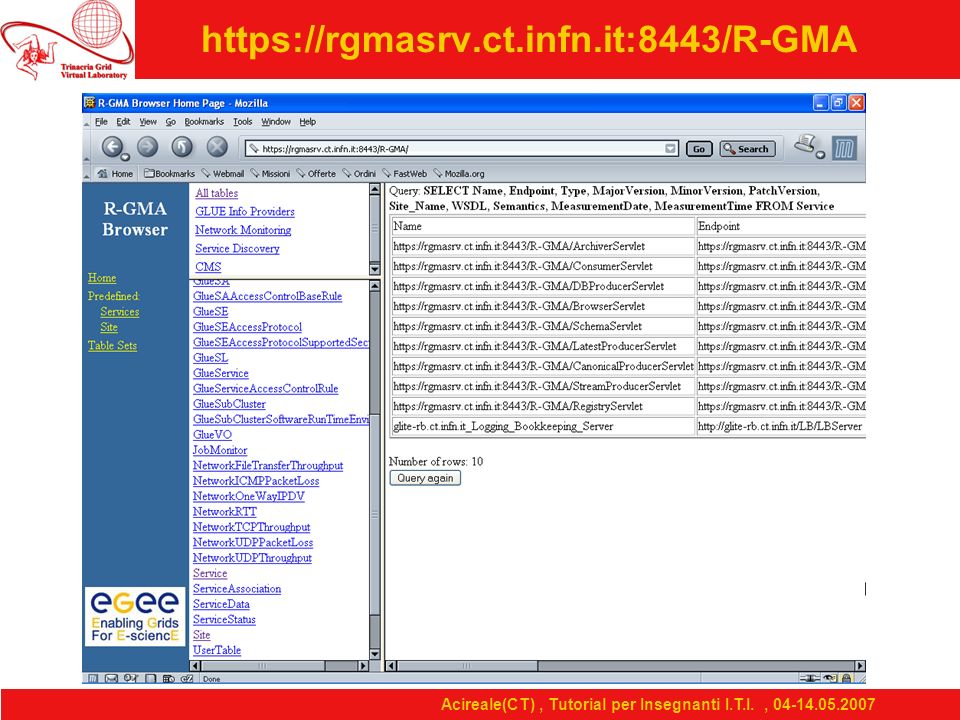
Task: Open the File menu
Action: tap(102, 122)
